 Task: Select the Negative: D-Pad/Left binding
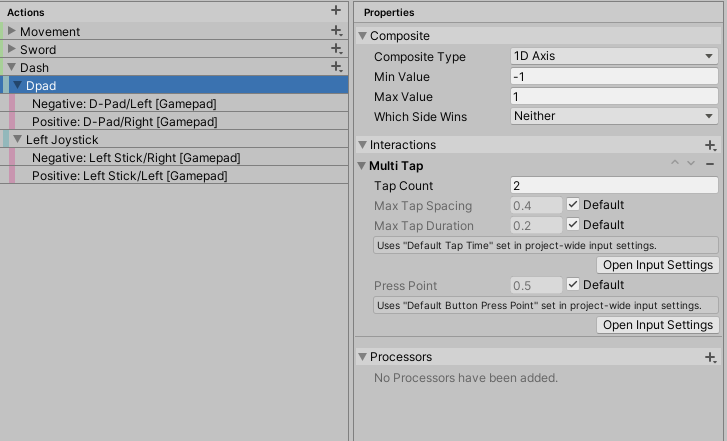(124, 104)
